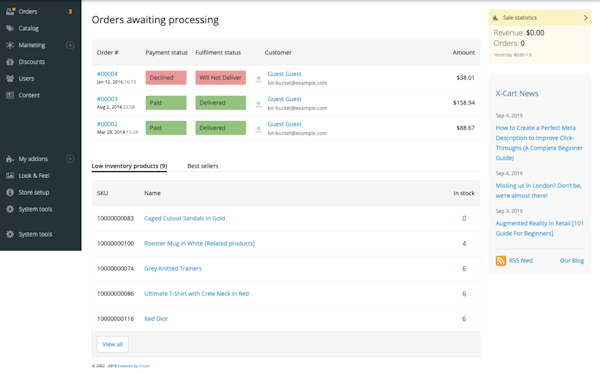Open the Users menu item

pos(26,78)
